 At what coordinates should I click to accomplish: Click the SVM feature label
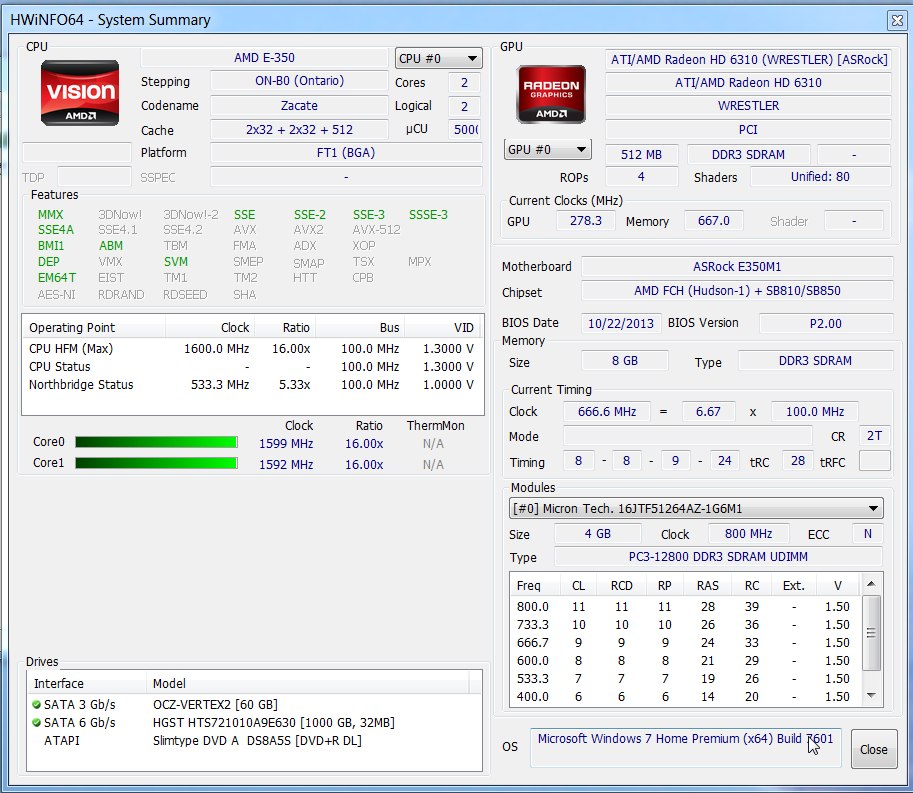click(x=175, y=262)
